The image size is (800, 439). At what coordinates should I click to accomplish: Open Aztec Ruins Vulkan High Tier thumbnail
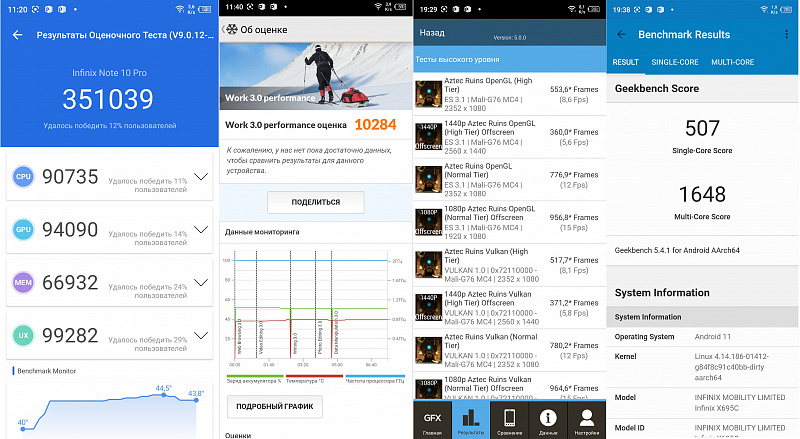tap(429, 264)
